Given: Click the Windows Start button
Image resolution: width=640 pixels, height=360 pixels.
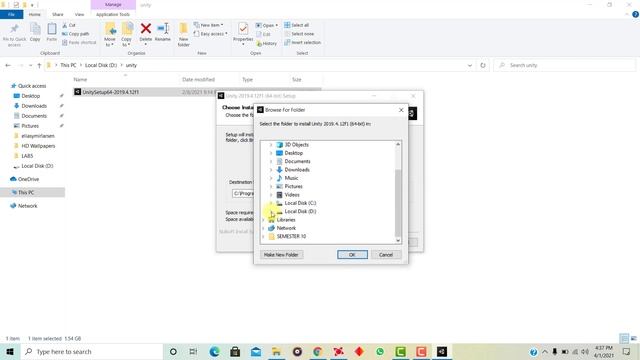Looking at the screenshot, I should 10,351.
